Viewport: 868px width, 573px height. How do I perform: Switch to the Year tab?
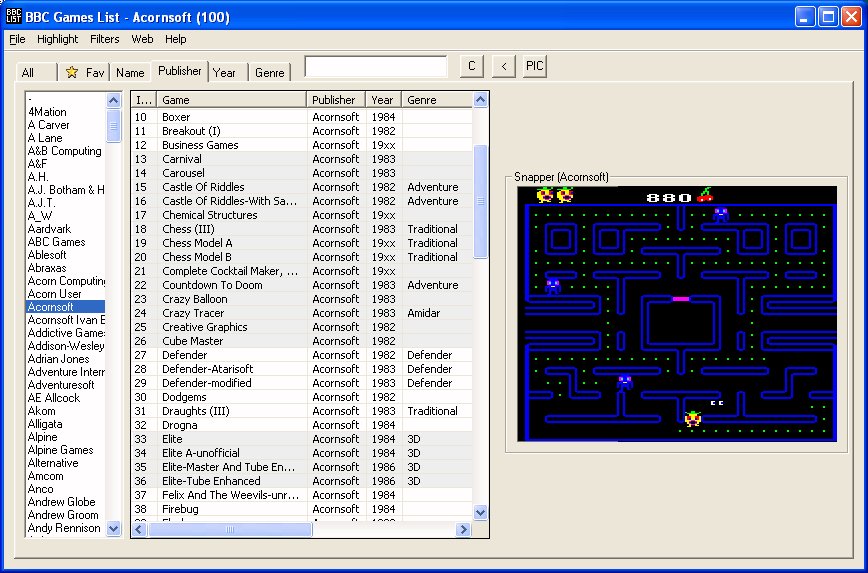tap(228, 73)
